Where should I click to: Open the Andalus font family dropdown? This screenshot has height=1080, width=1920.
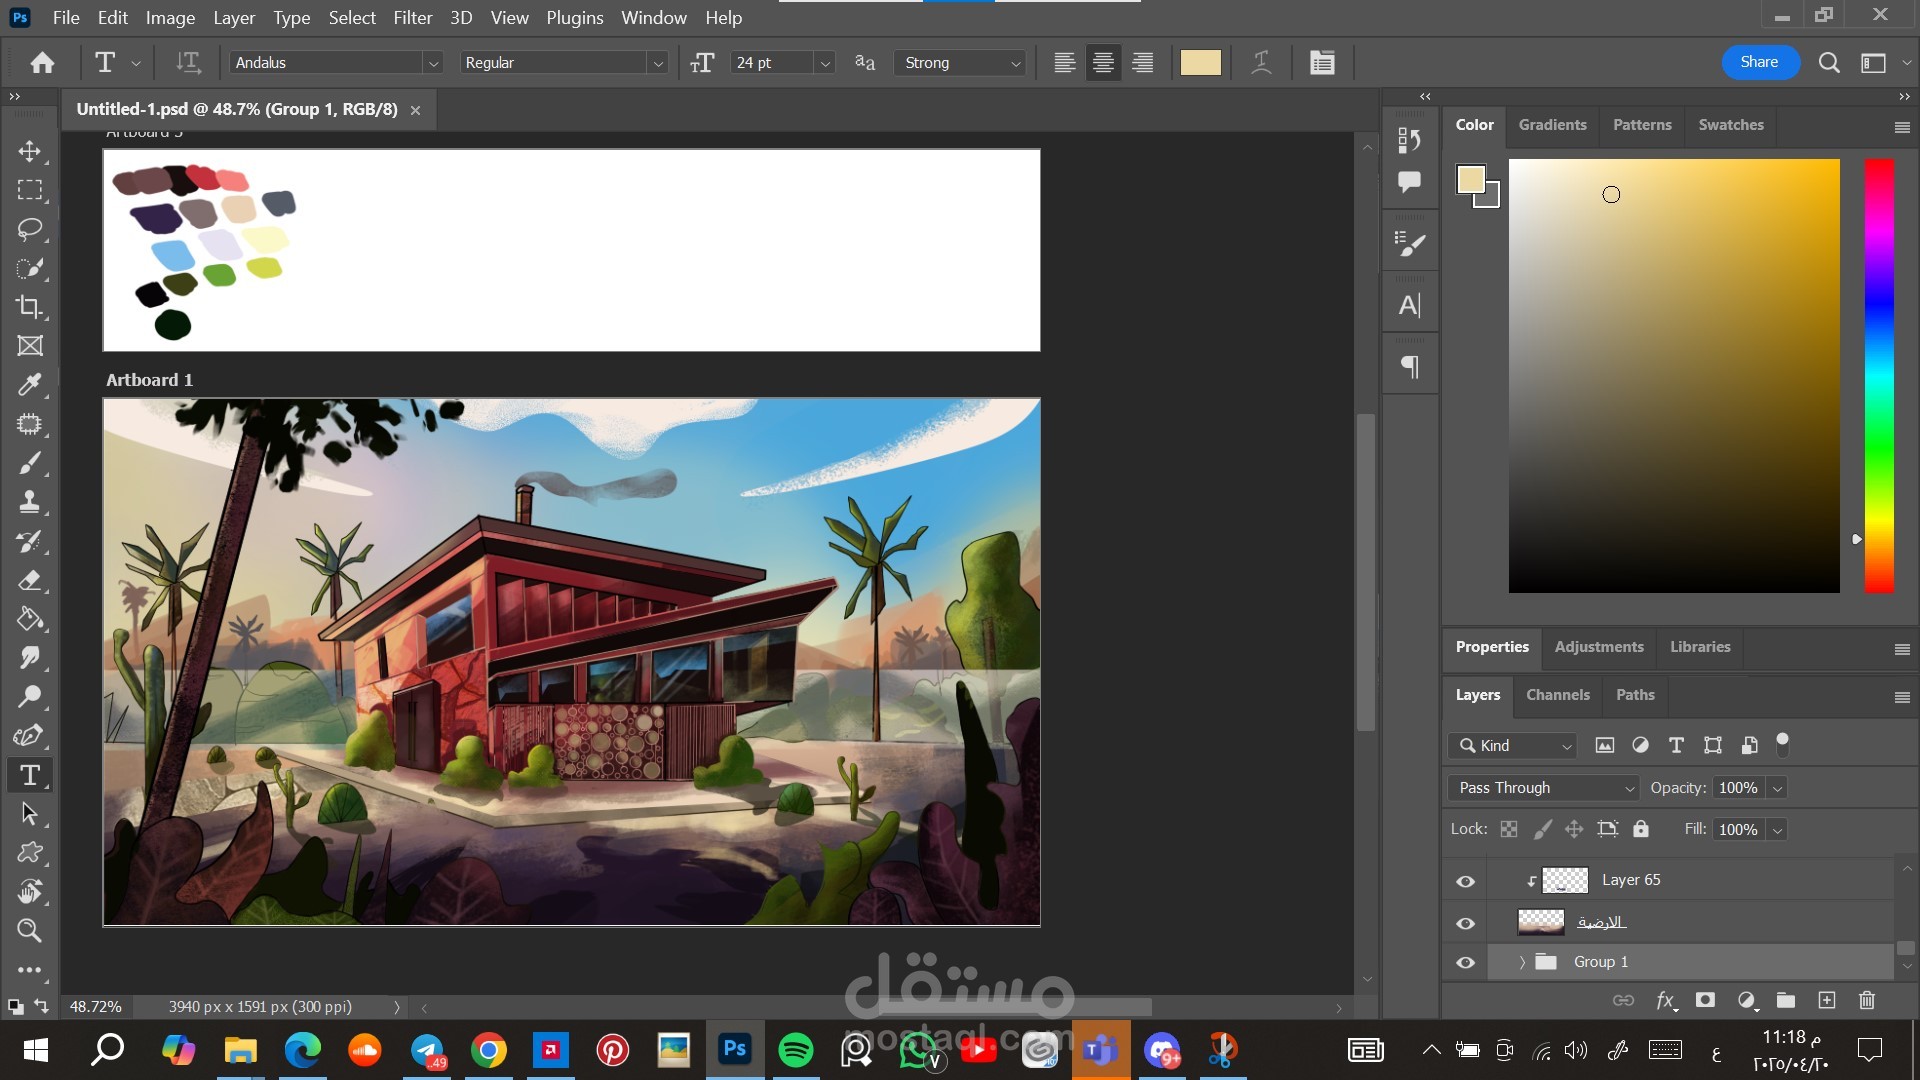(x=433, y=63)
